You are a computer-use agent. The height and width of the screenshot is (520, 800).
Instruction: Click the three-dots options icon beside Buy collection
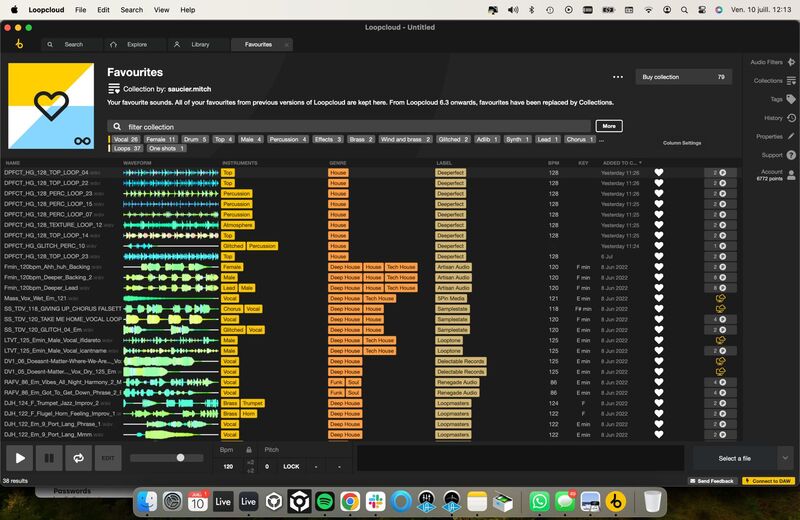click(618, 77)
